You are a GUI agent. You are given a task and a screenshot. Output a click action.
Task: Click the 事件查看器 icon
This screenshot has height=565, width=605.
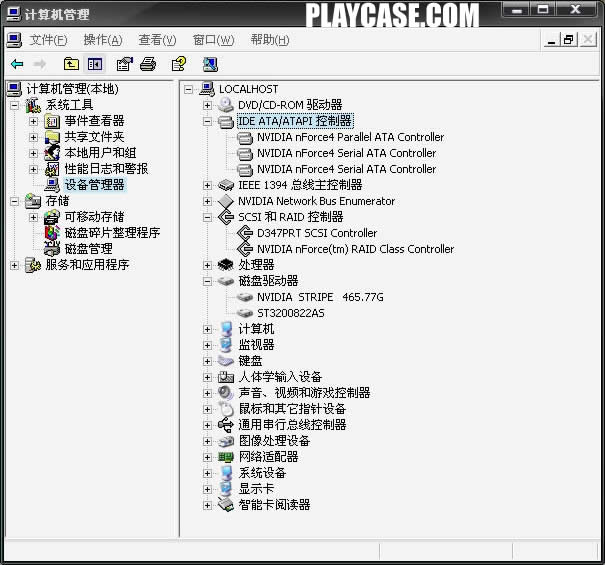click(52, 122)
